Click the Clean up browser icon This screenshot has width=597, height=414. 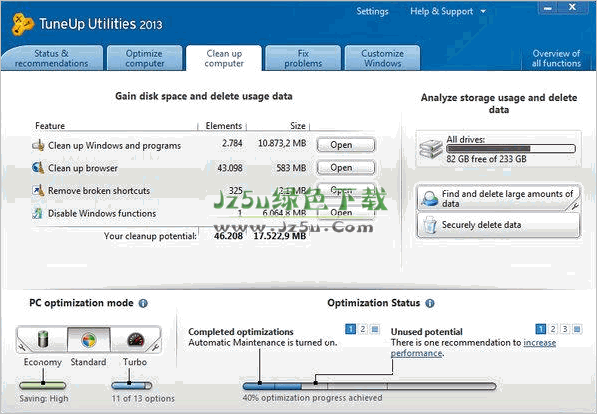point(38,168)
